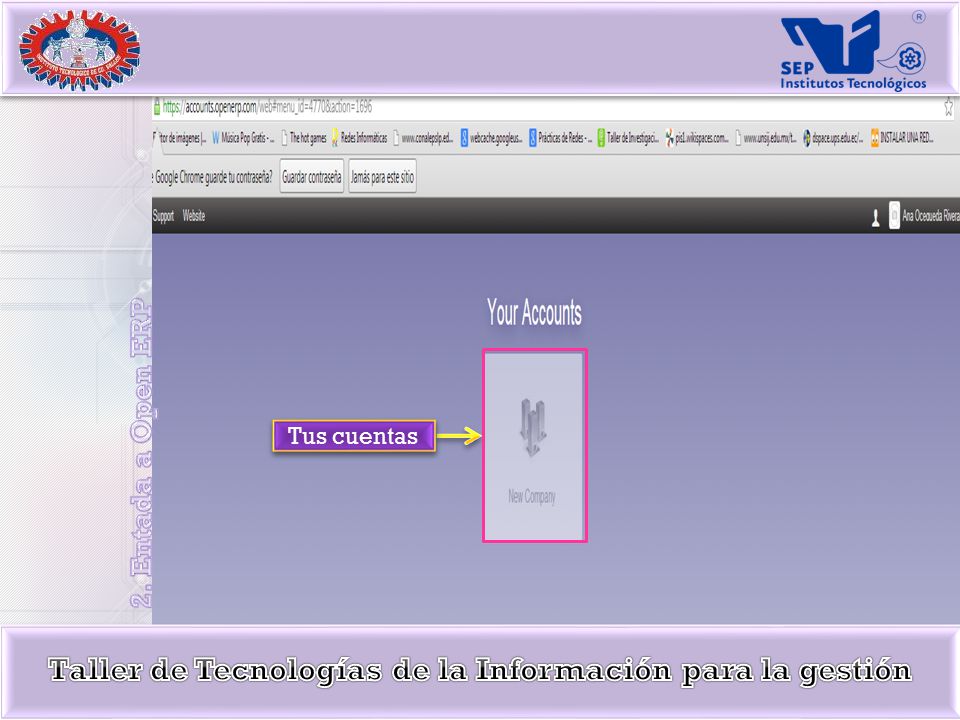Open the Support menu item
960x720 pixels.
click(163, 216)
